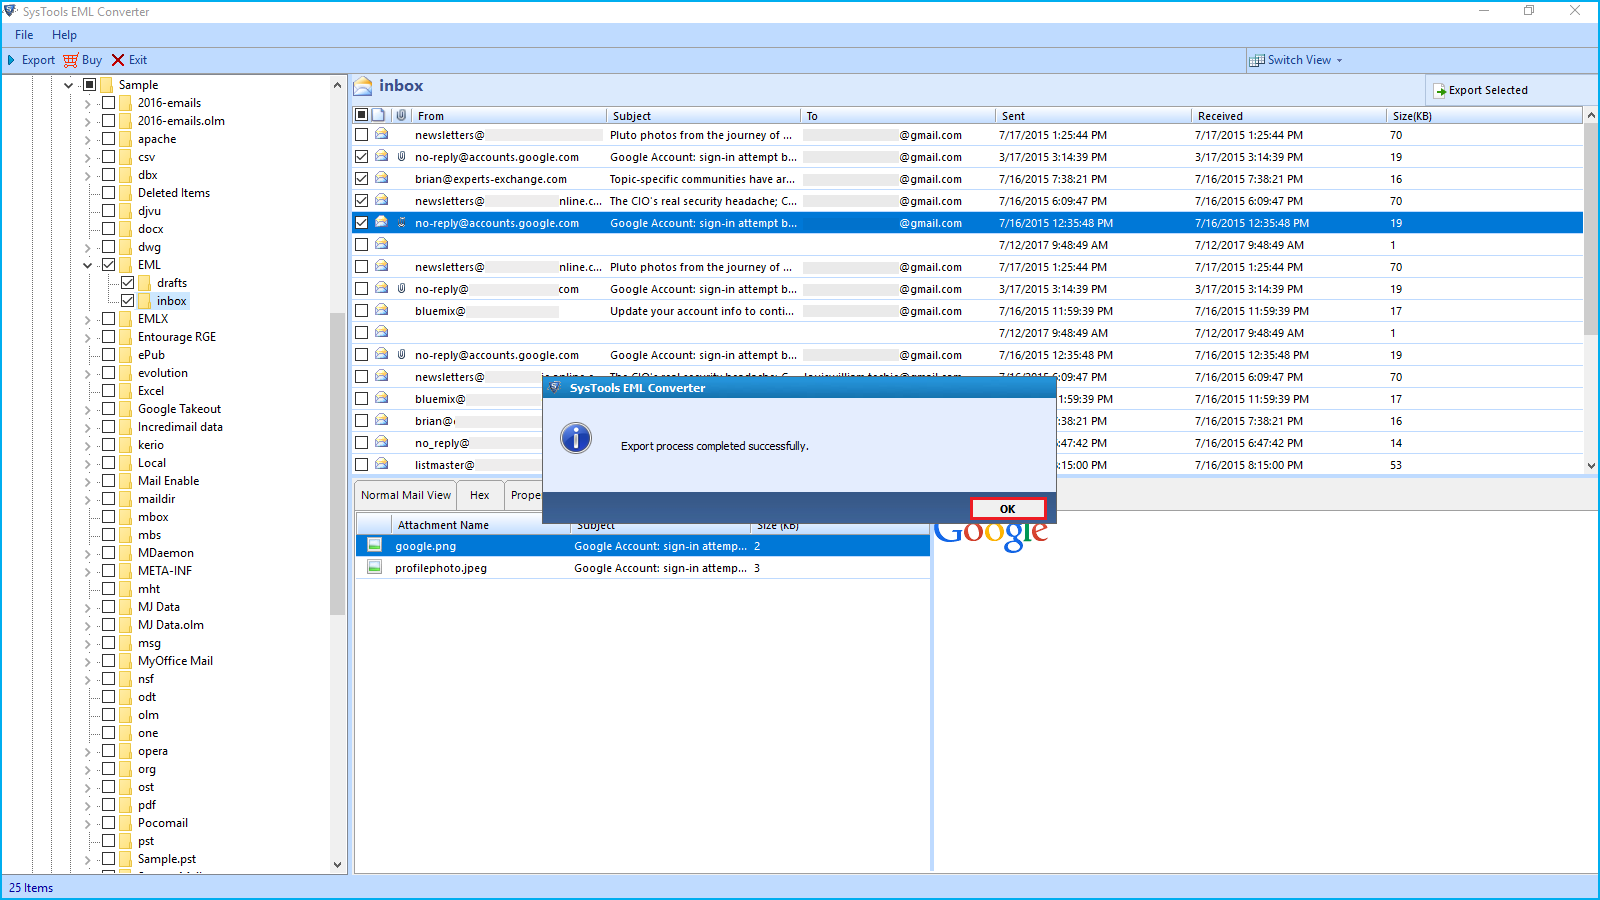Click the Incredimail data folder icon
The height and width of the screenshot is (900, 1600).
(x=125, y=427)
